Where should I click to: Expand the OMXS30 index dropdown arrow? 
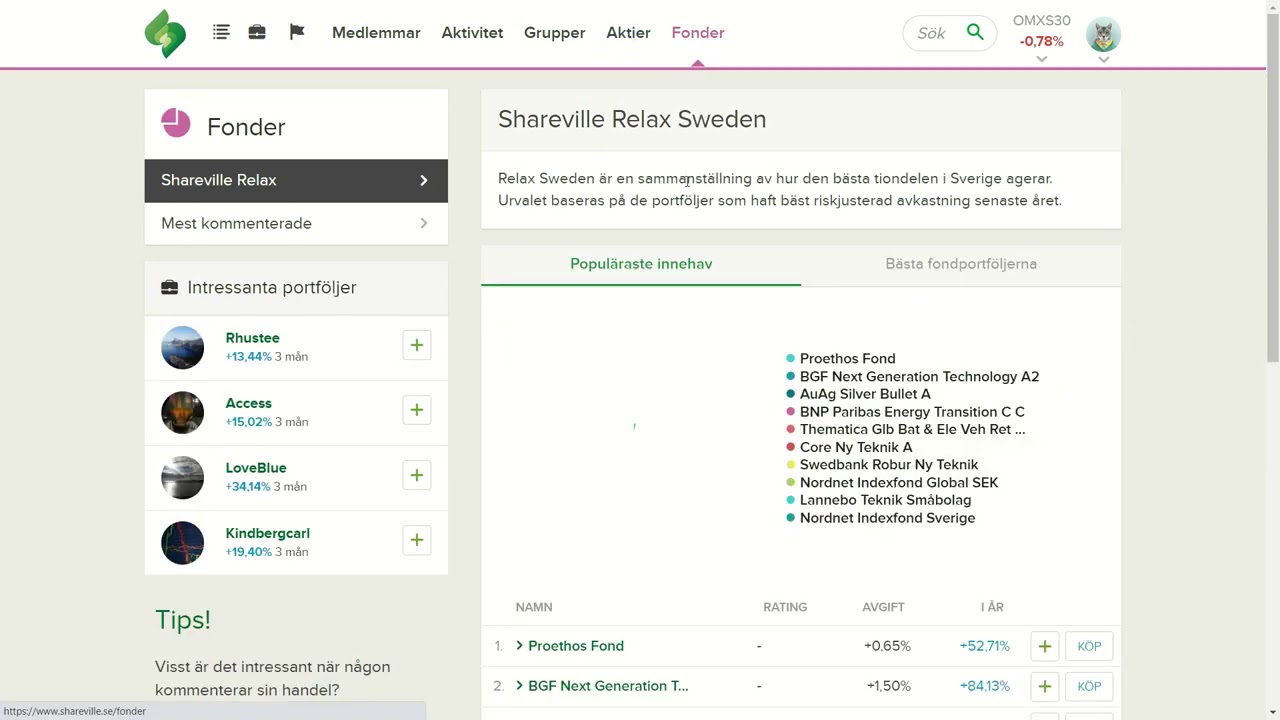(x=1041, y=59)
